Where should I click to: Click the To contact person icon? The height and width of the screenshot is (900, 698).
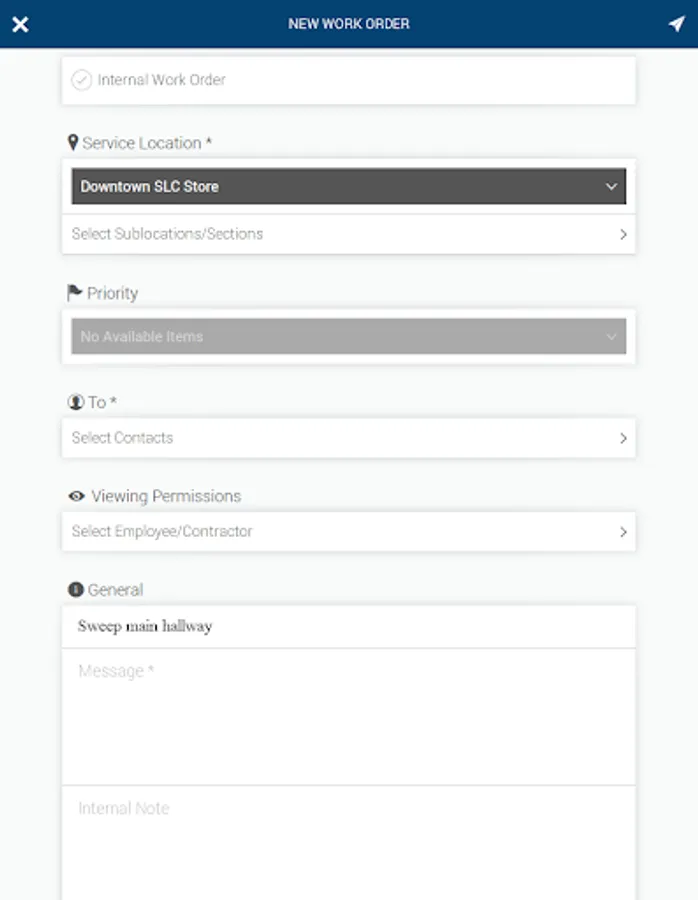click(x=75, y=402)
